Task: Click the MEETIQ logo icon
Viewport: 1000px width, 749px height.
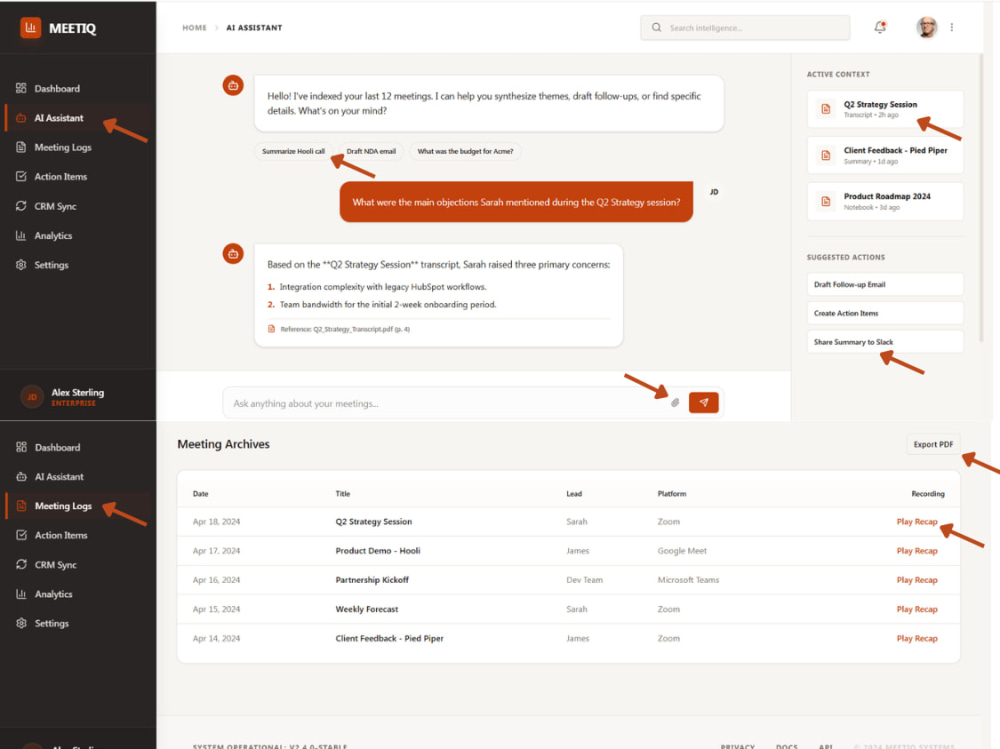Action: click(x=30, y=27)
